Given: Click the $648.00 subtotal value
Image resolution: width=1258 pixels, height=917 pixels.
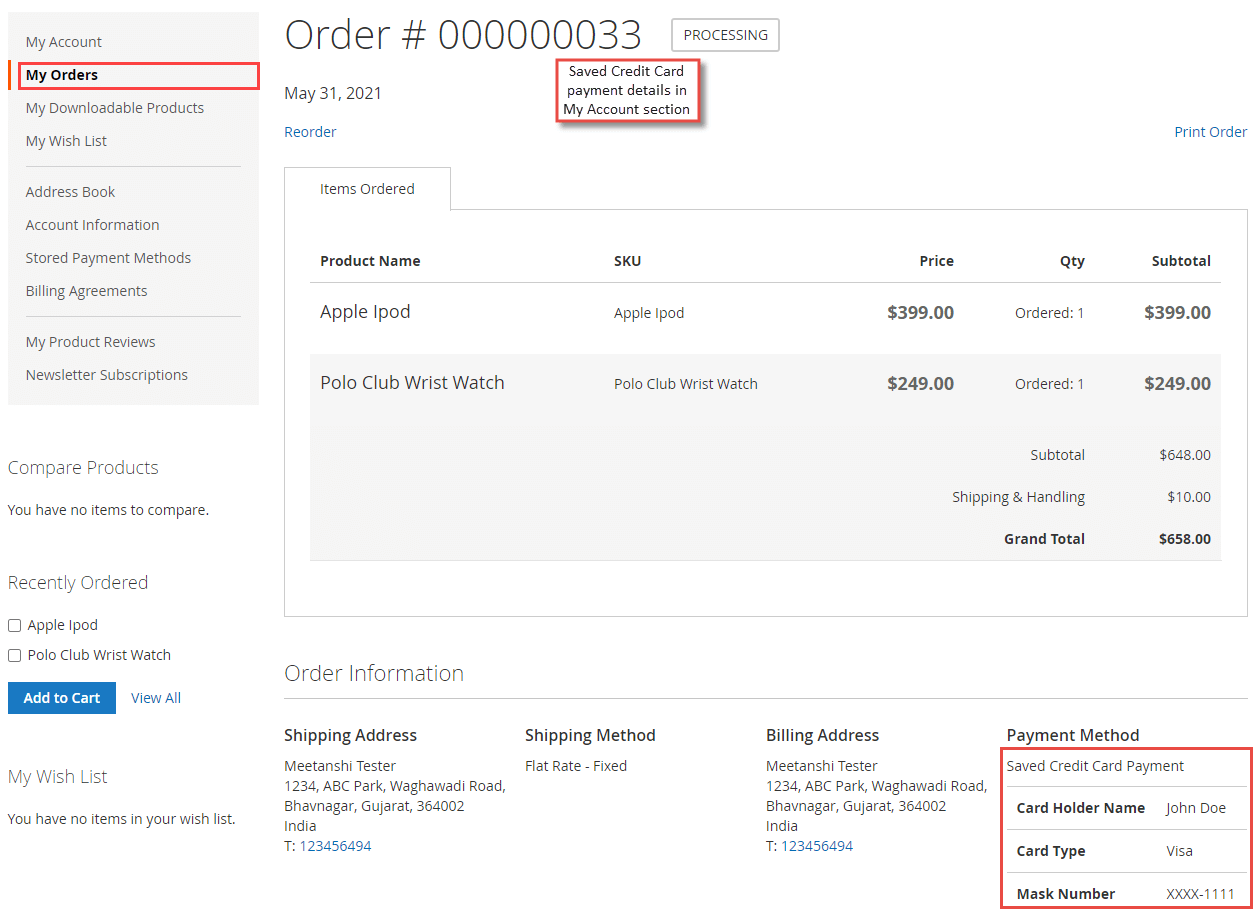Looking at the screenshot, I should click(1185, 455).
